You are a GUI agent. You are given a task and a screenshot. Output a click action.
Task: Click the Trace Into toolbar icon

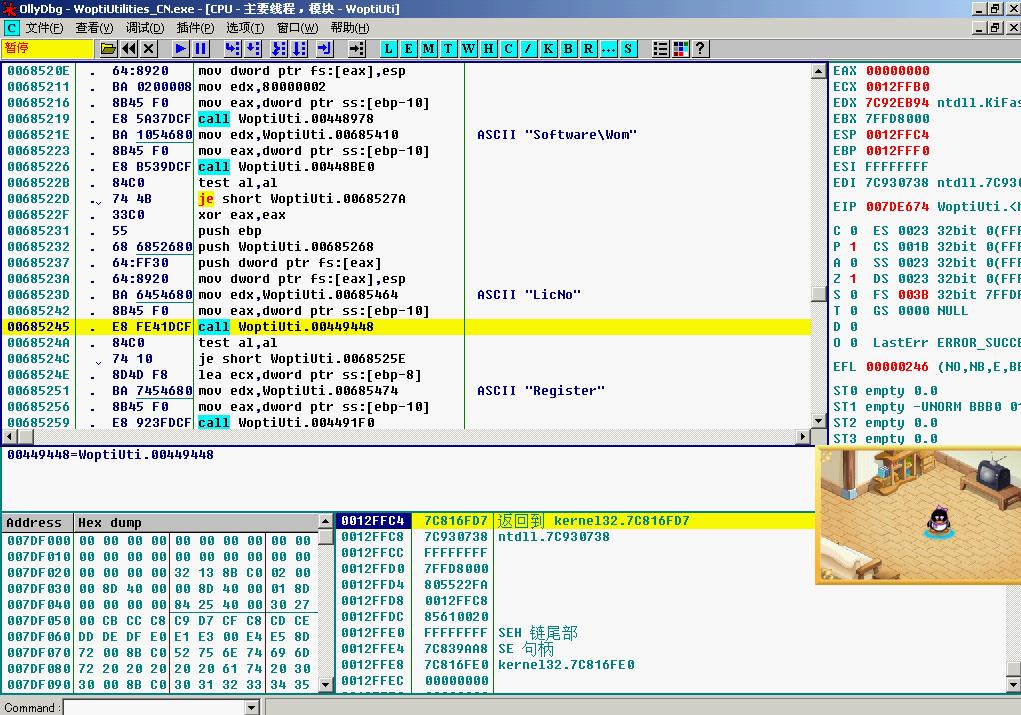[x=279, y=49]
